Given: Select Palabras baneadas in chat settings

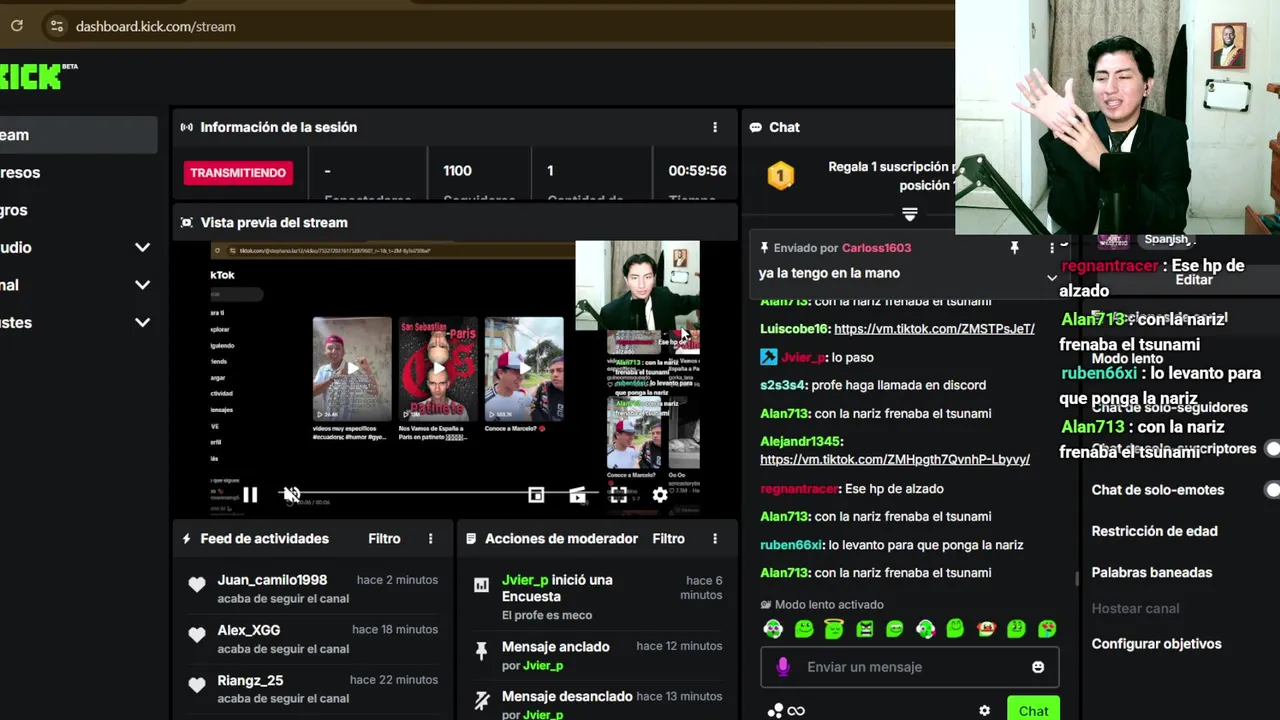Looking at the screenshot, I should pyautogui.click(x=1151, y=573).
